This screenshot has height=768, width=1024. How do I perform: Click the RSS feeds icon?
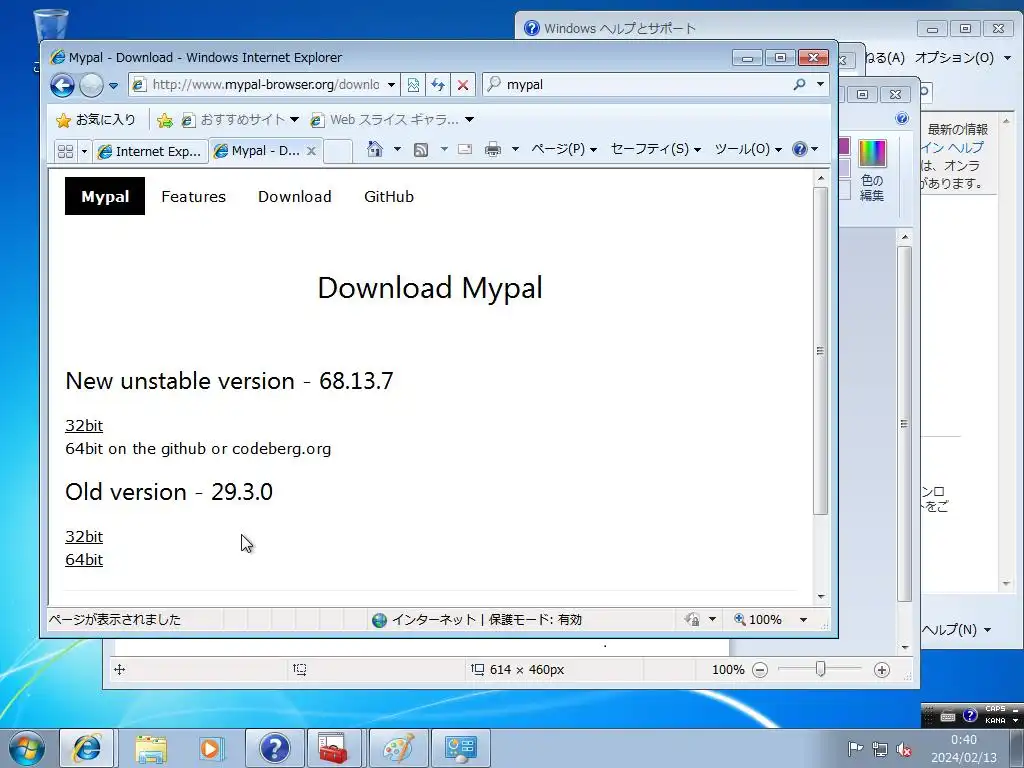pyautogui.click(x=421, y=150)
